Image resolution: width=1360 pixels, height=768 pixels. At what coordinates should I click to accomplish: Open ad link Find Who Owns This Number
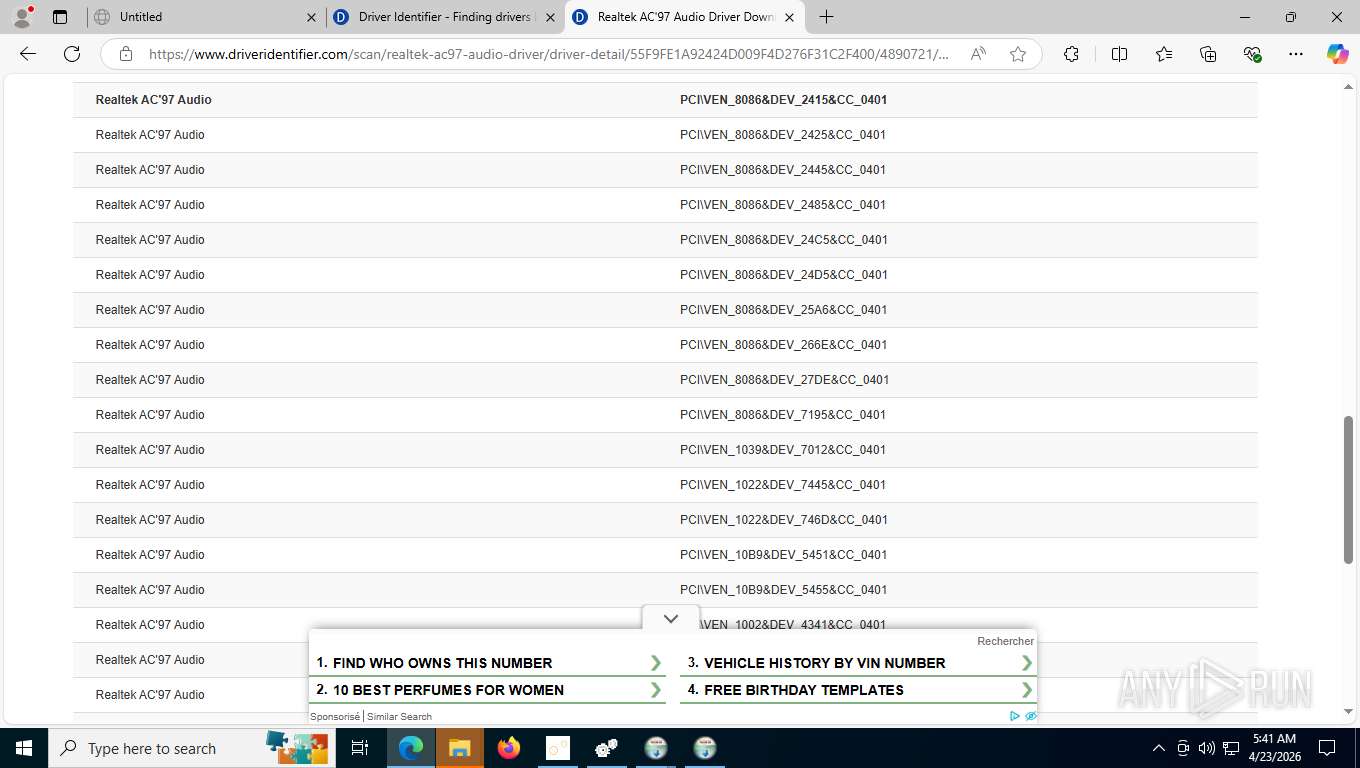[x=489, y=663]
